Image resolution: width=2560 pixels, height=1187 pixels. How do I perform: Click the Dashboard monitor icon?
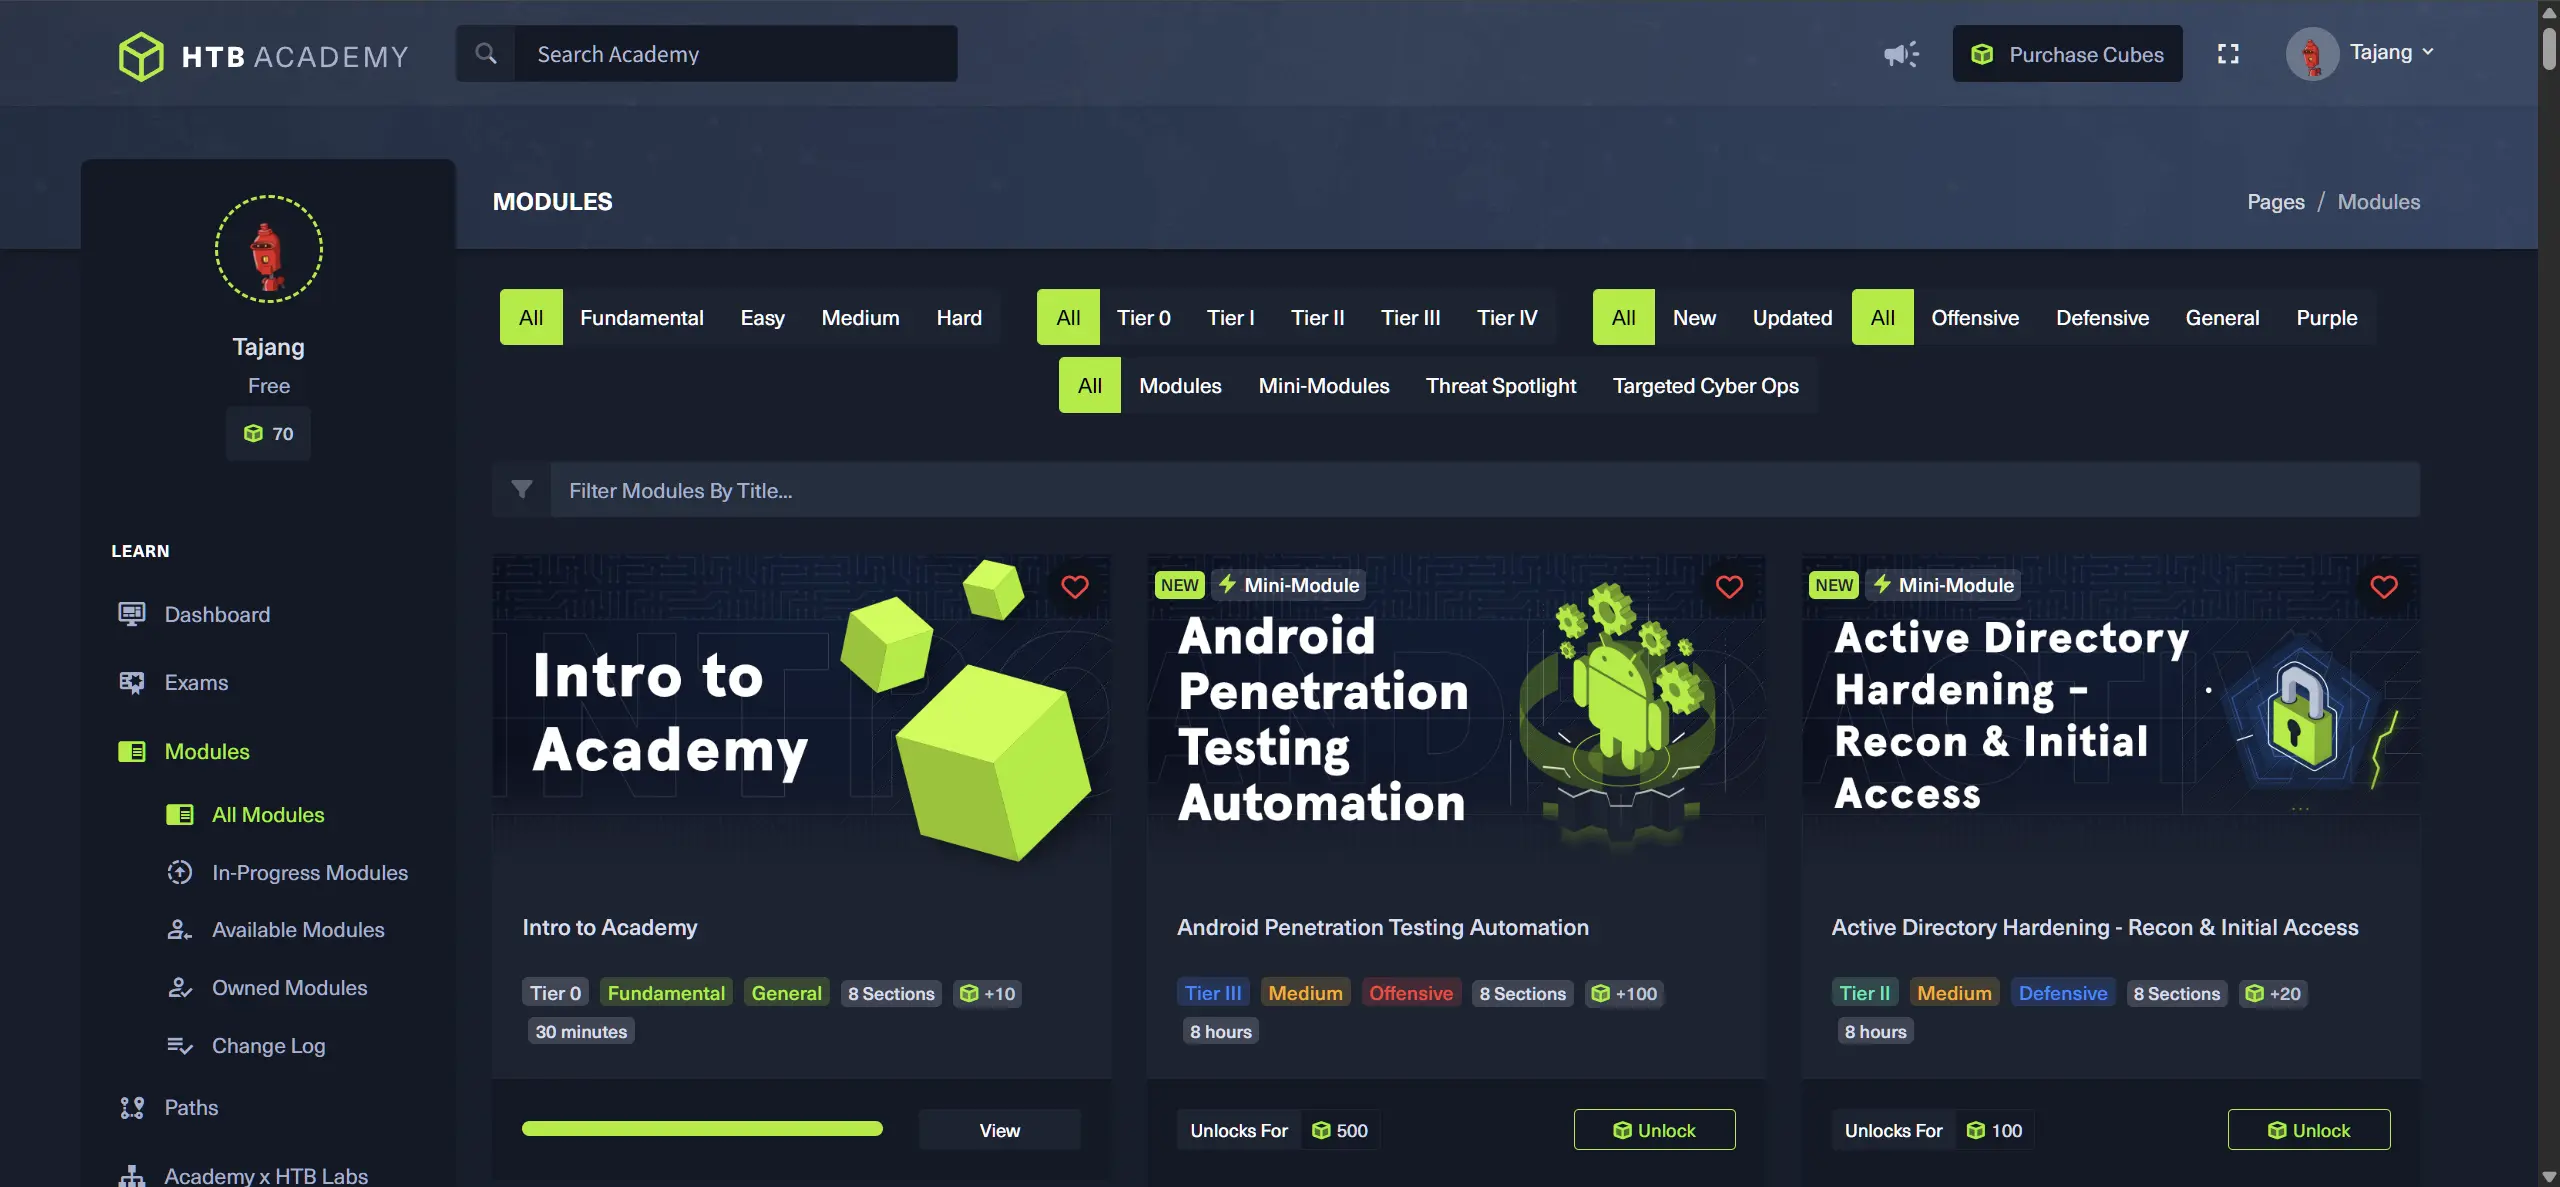pyautogui.click(x=132, y=614)
